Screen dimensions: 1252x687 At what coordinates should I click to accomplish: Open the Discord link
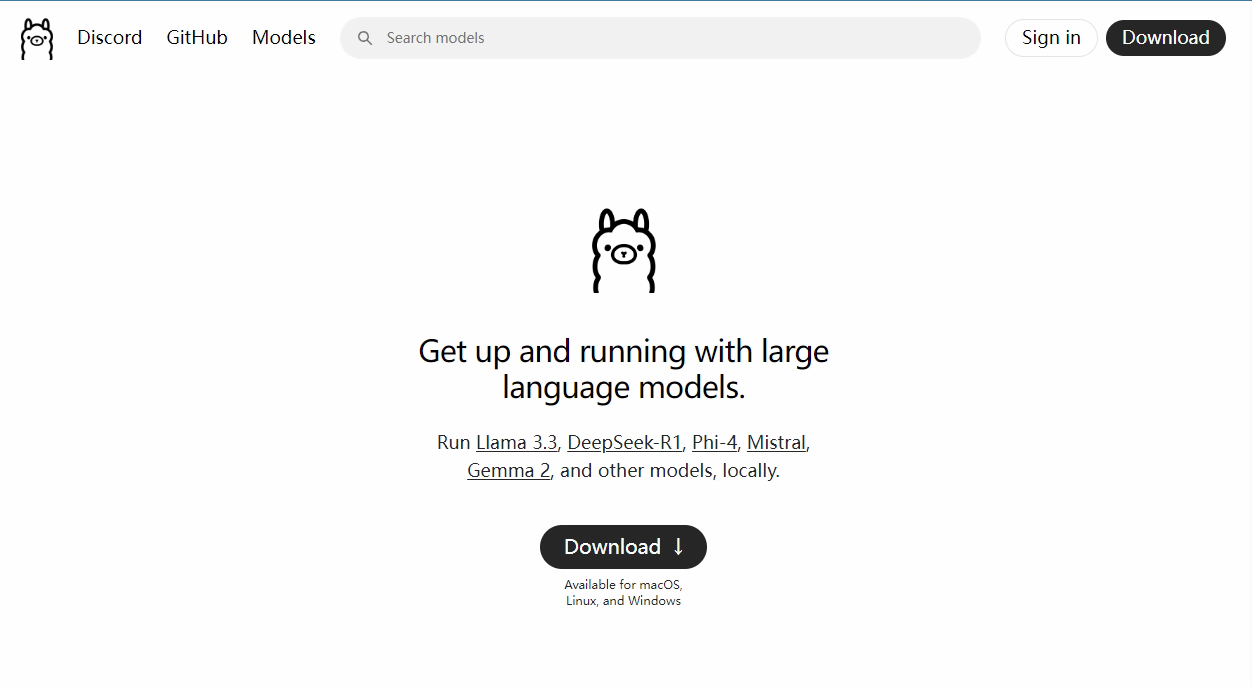[x=110, y=38]
